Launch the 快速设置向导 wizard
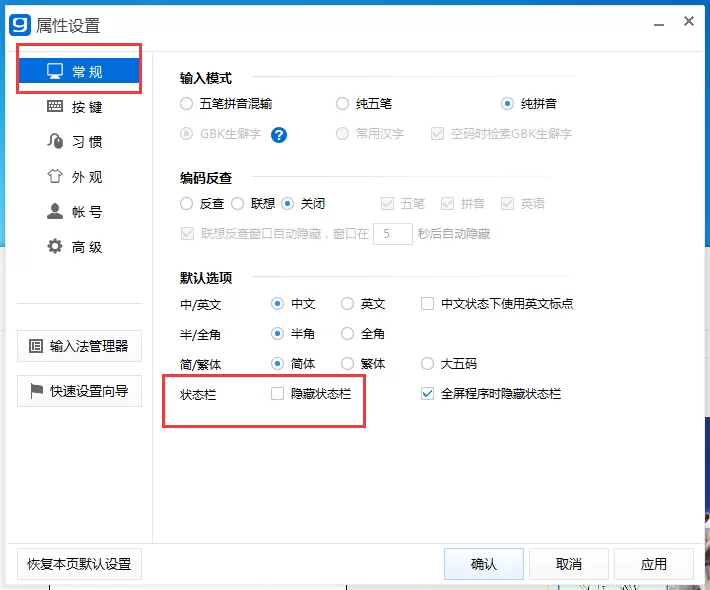Viewport: 710px width, 590px height. [79, 391]
